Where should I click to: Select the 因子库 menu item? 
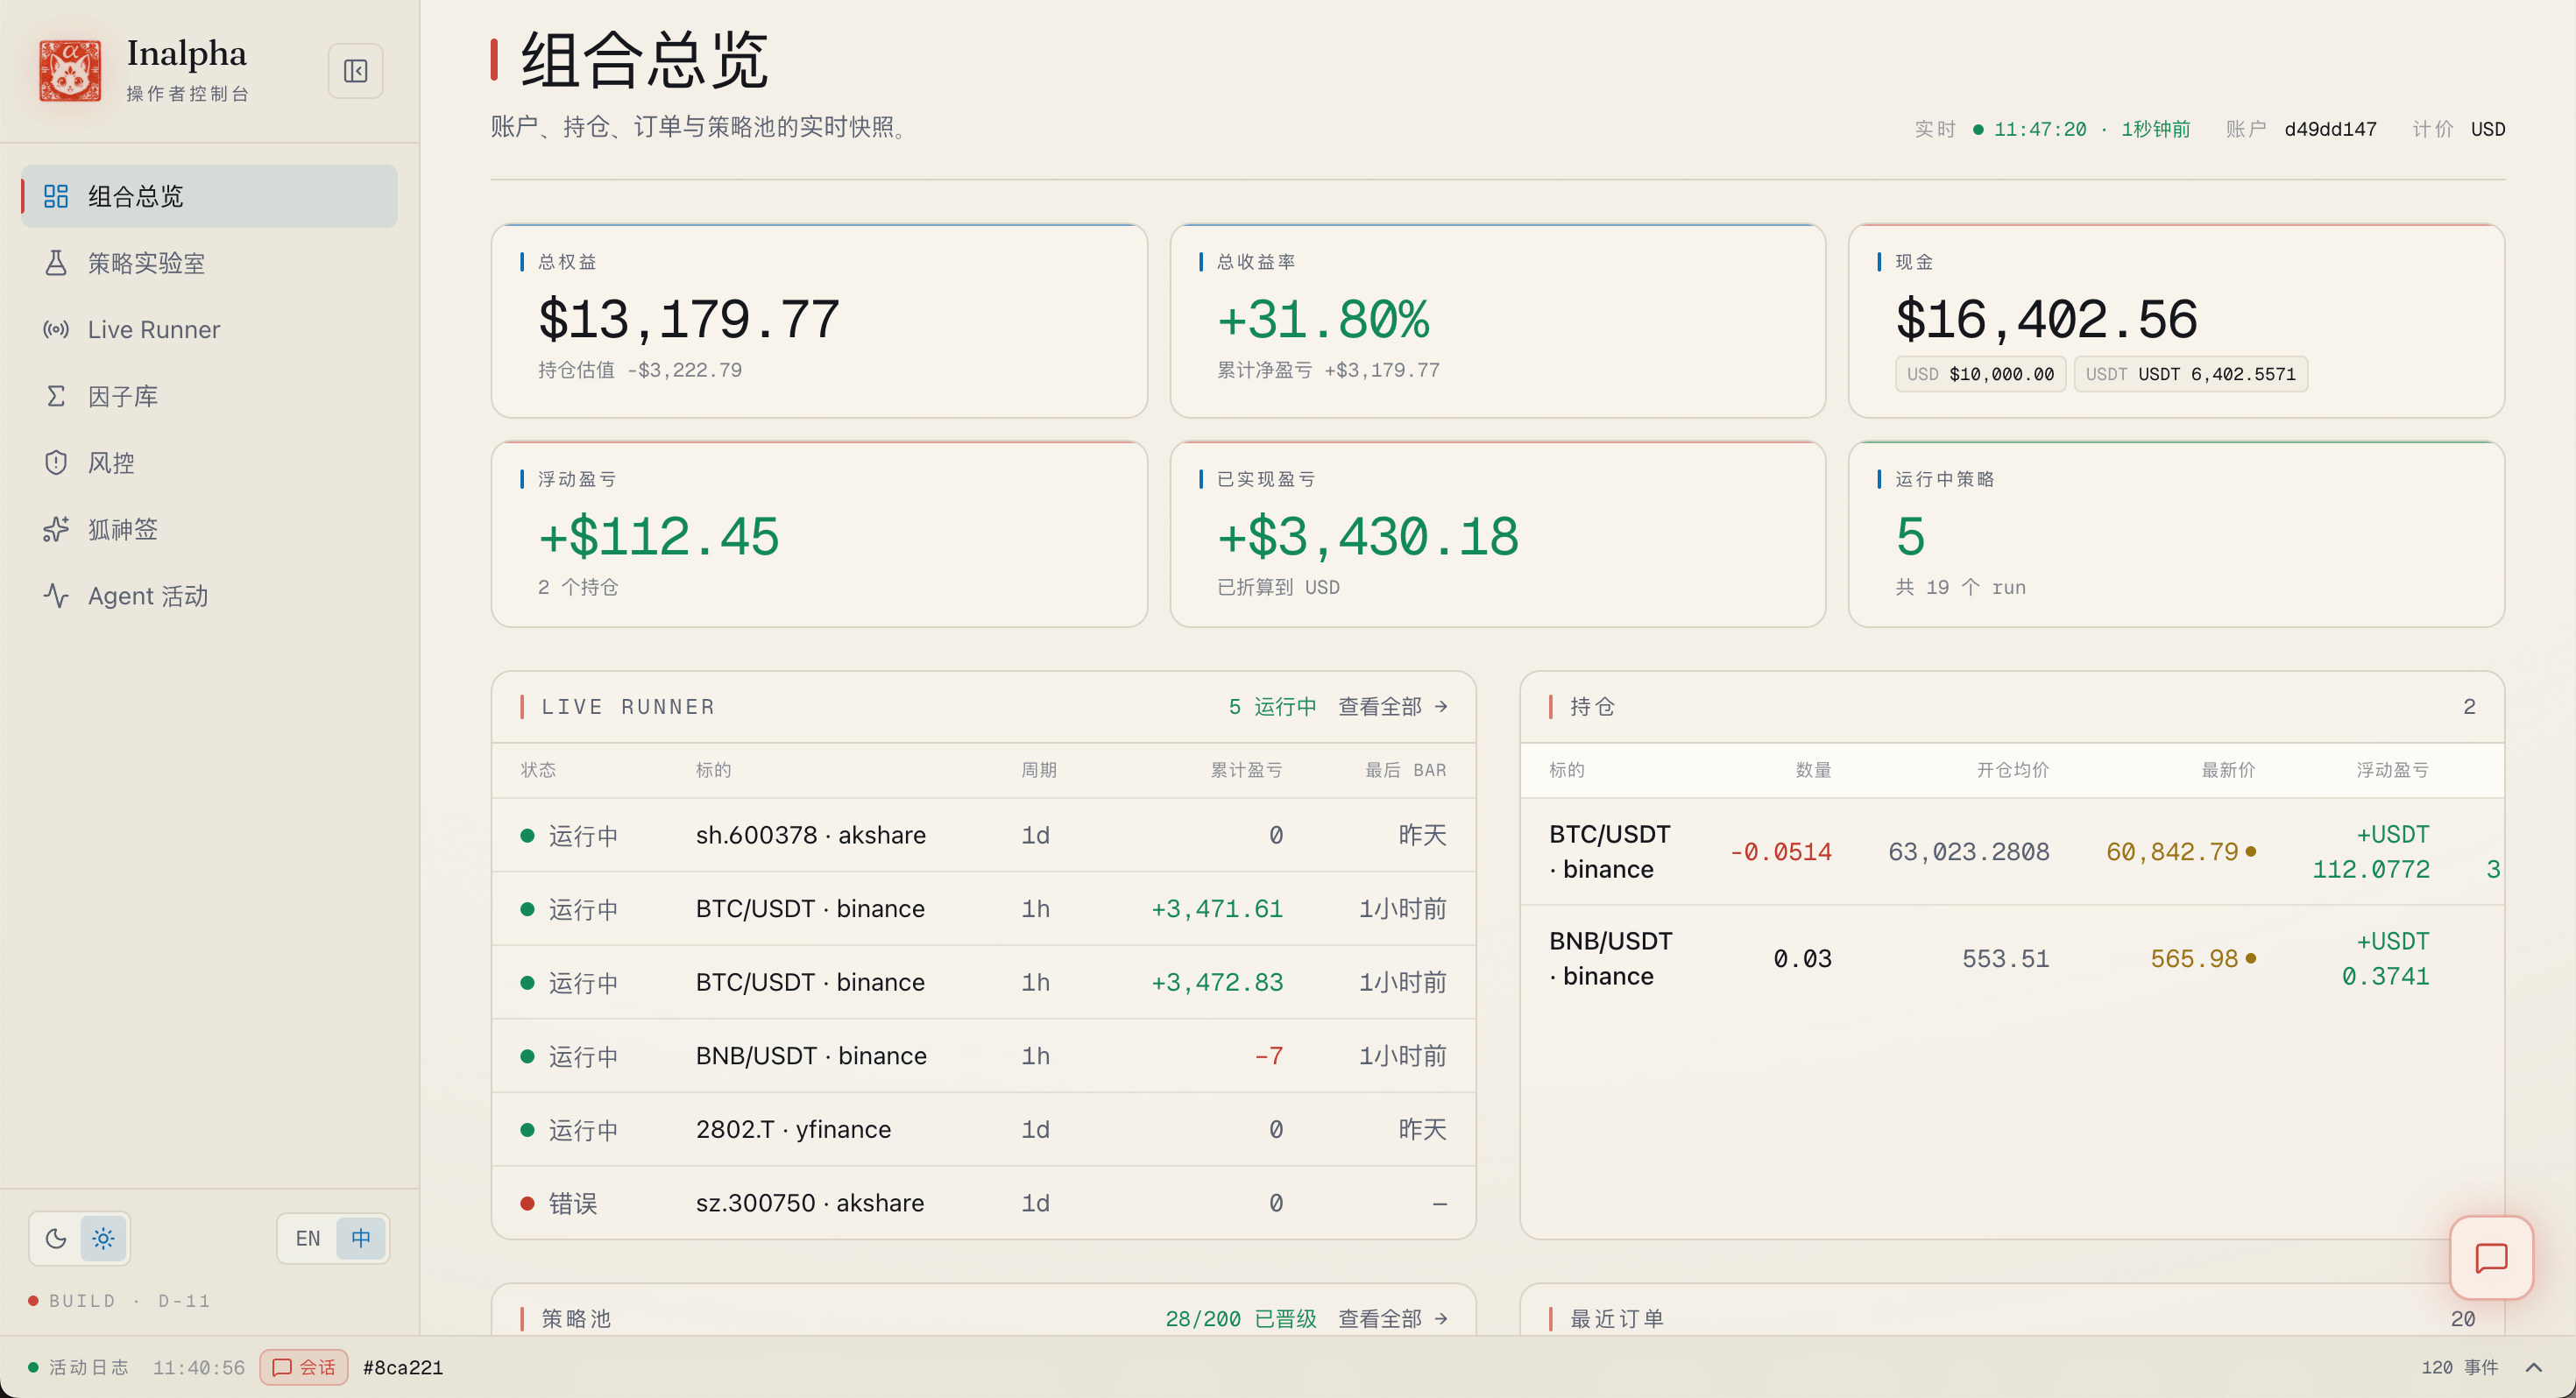tap(209, 396)
